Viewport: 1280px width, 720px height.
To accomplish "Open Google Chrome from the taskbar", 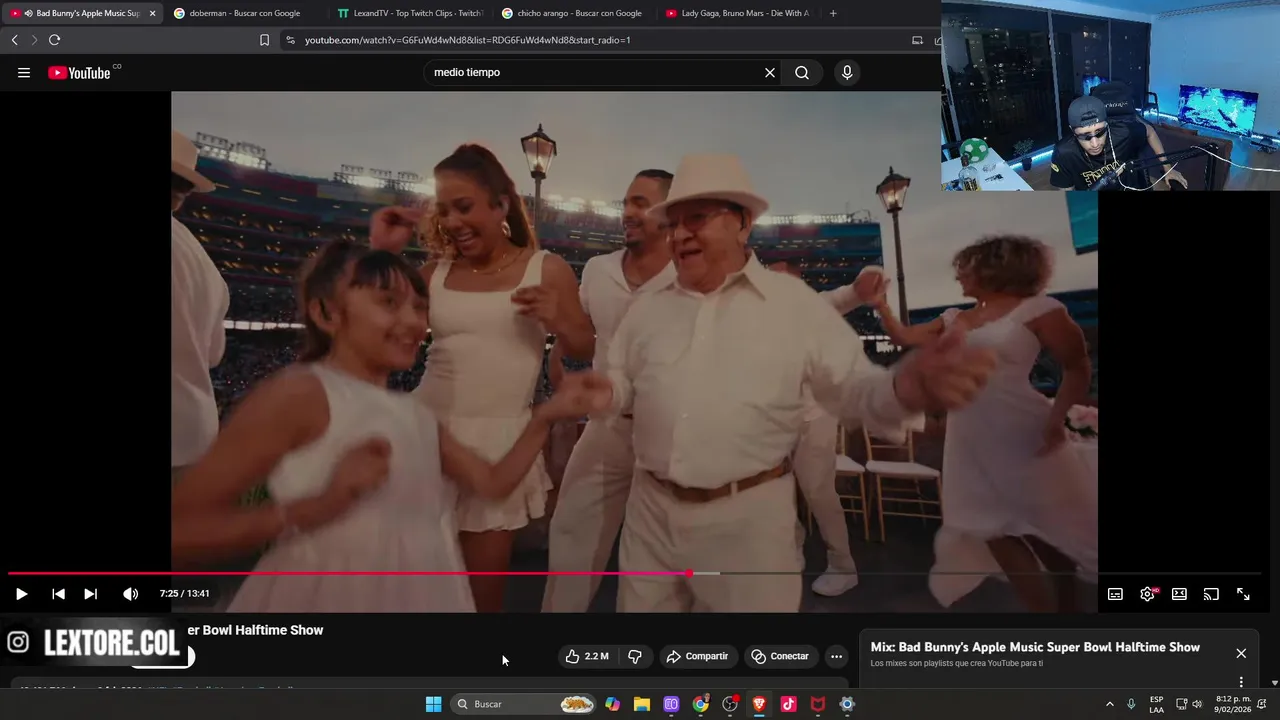I will coord(700,704).
